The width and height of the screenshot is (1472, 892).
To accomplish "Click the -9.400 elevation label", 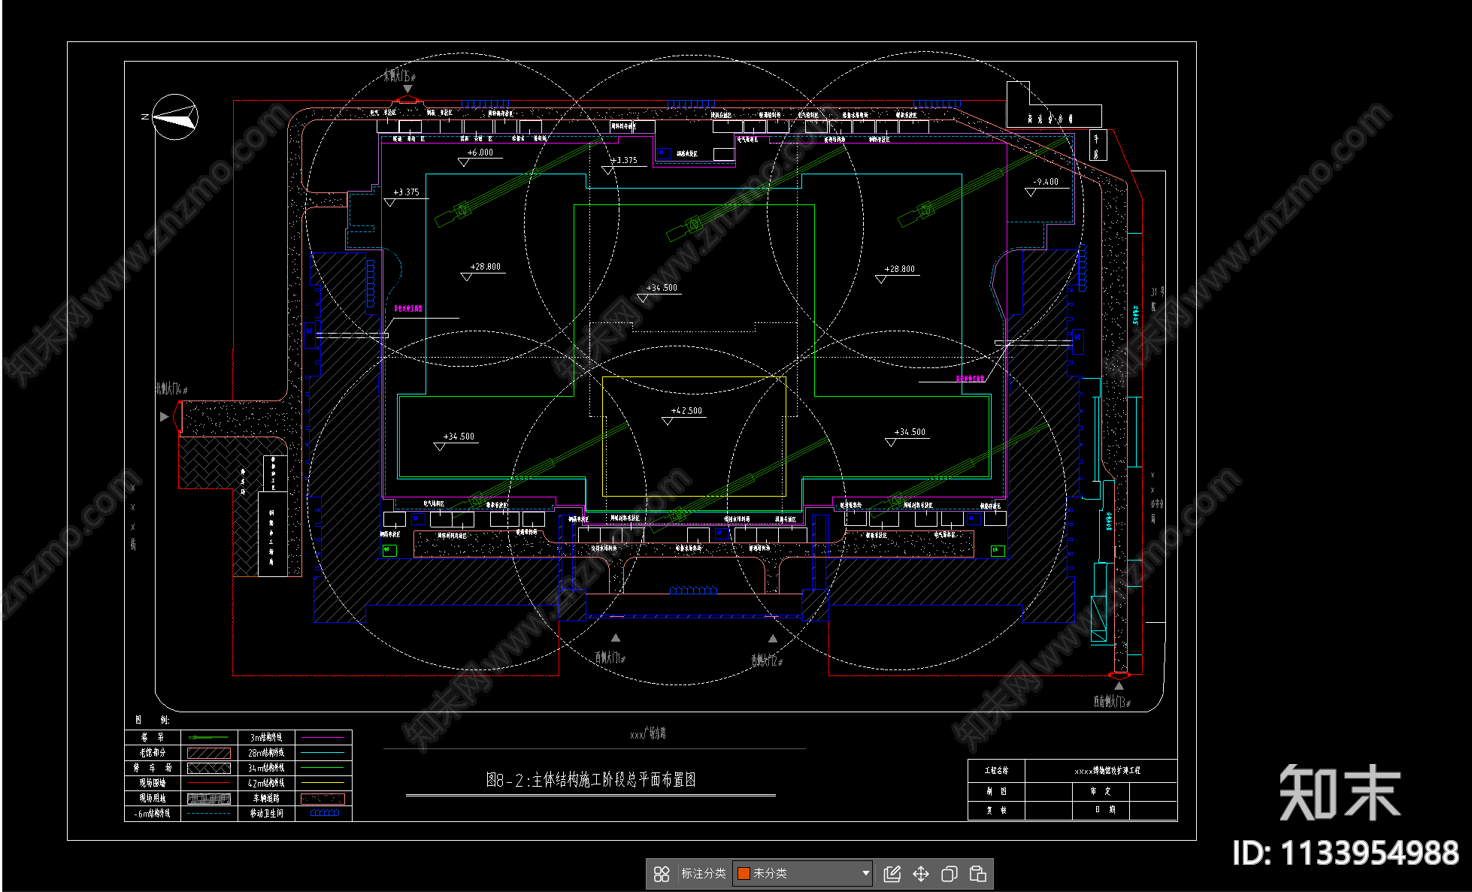I will [1046, 182].
